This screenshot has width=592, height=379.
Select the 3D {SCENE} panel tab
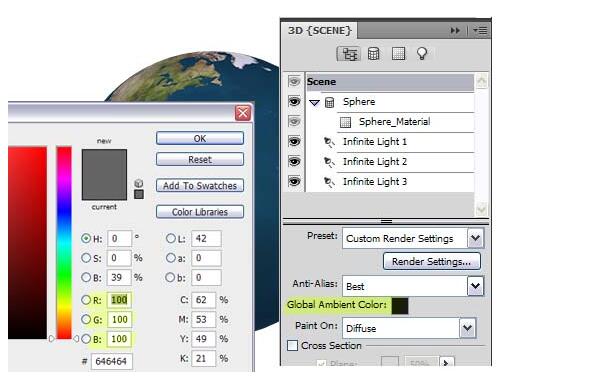[319, 30]
